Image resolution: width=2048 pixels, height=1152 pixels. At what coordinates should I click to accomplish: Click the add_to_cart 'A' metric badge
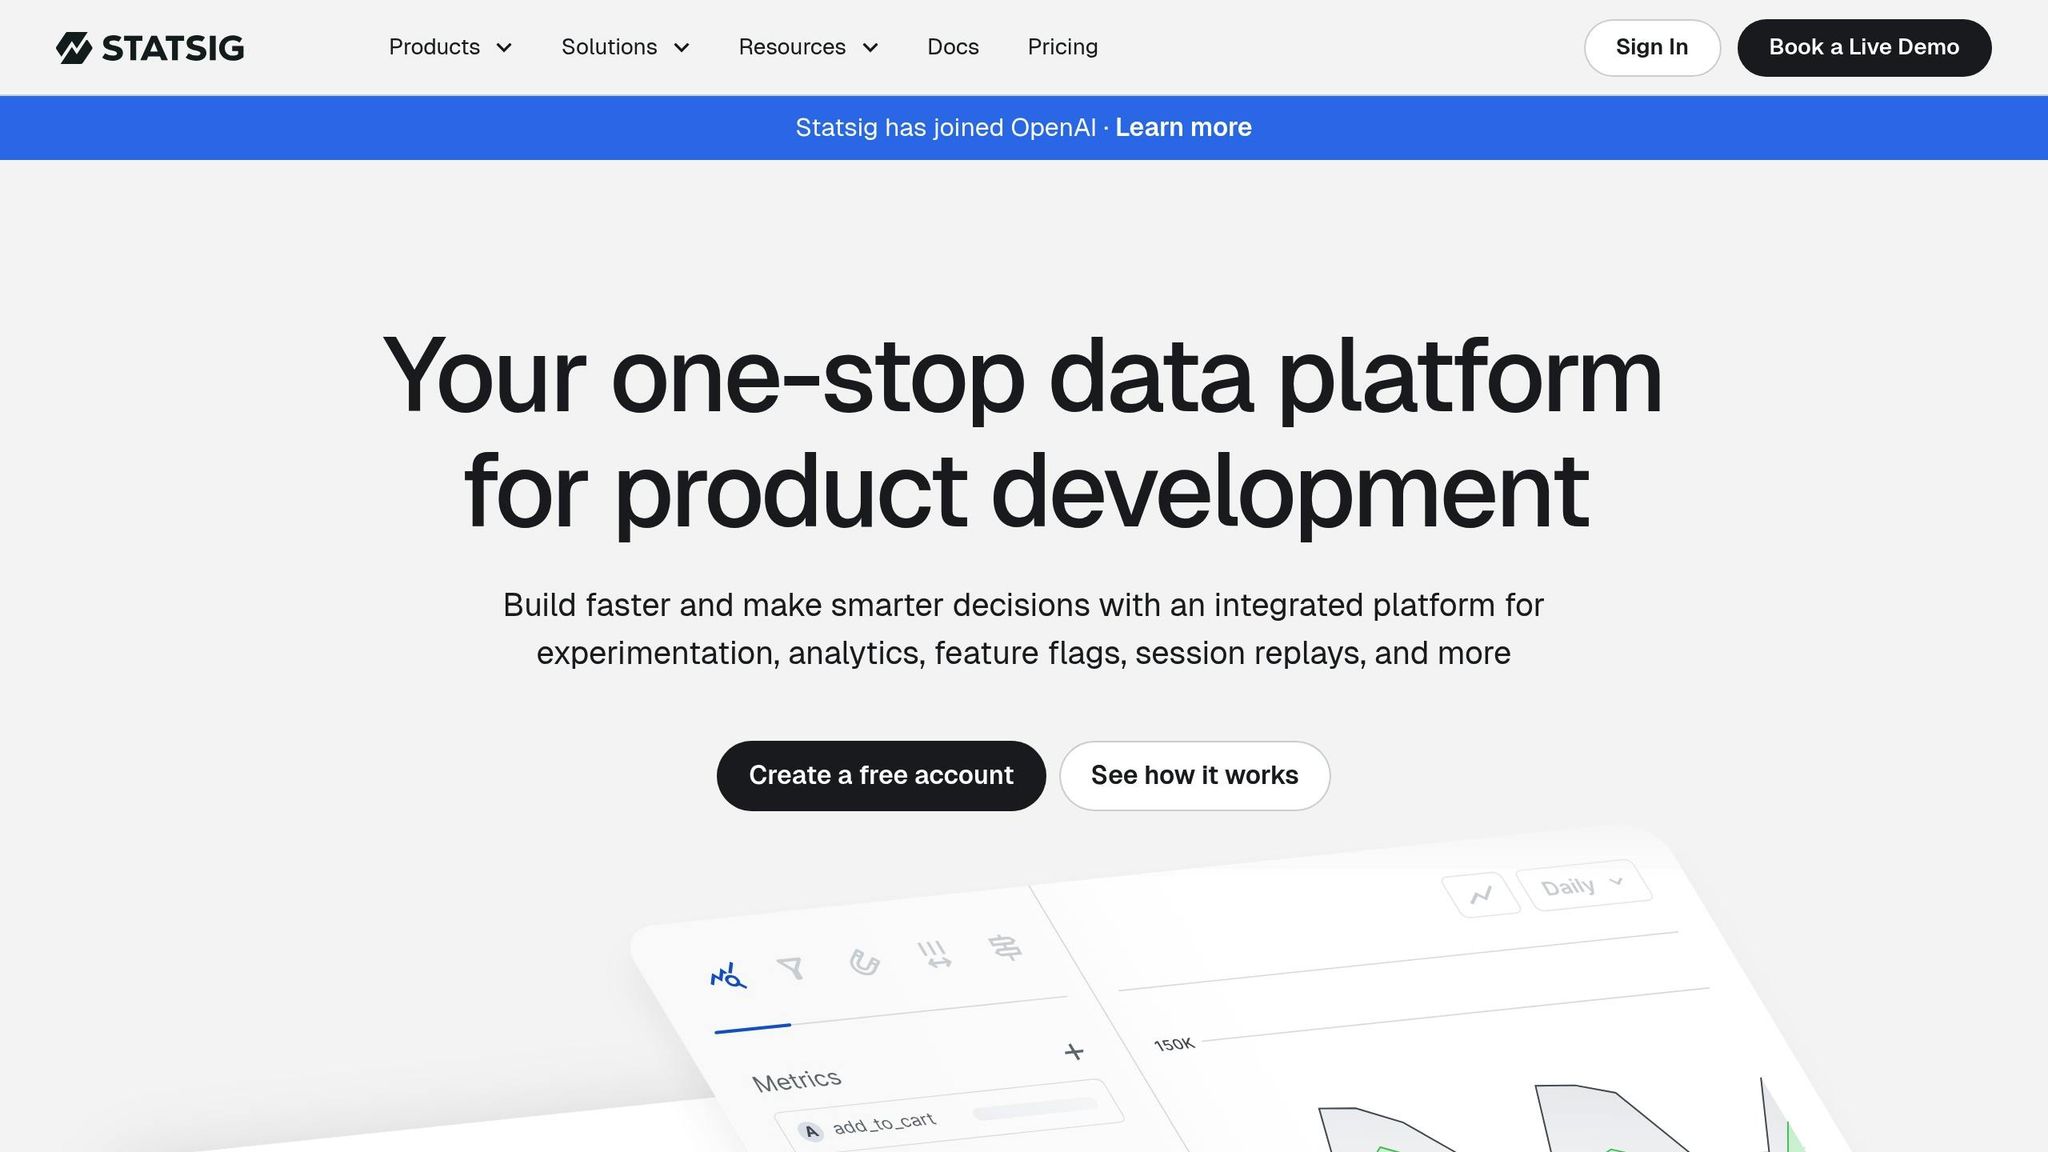[811, 1131]
